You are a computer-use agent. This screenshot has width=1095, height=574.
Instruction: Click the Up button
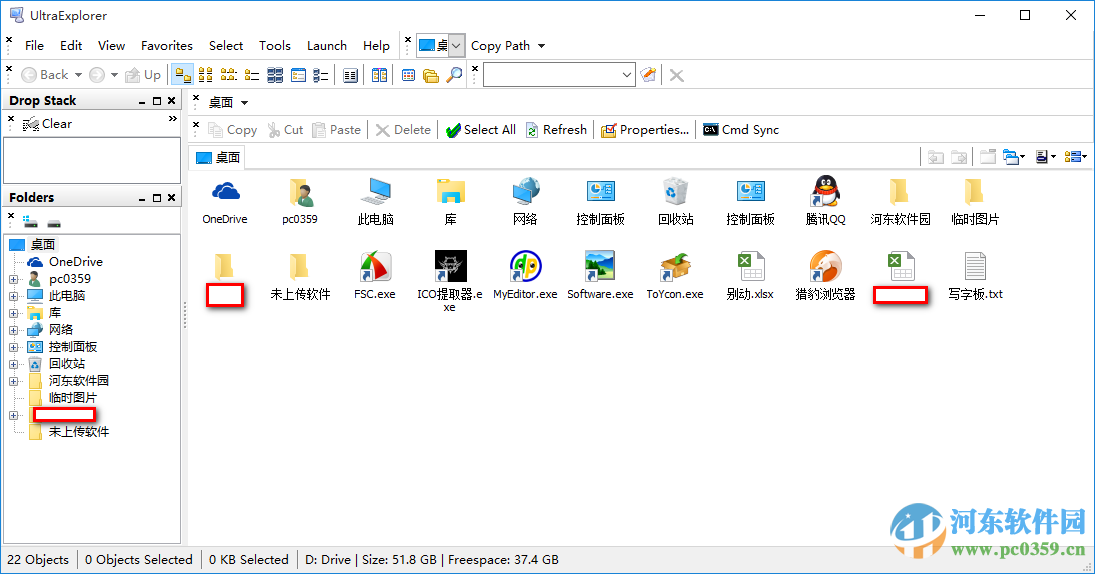point(143,75)
